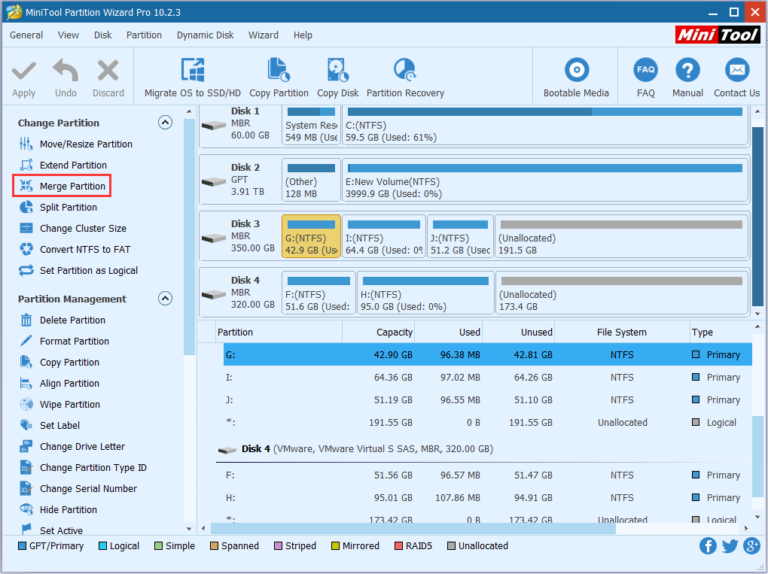Click Merge Partition in sidebar
This screenshot has height=574, width=768.
pos(72,186)
